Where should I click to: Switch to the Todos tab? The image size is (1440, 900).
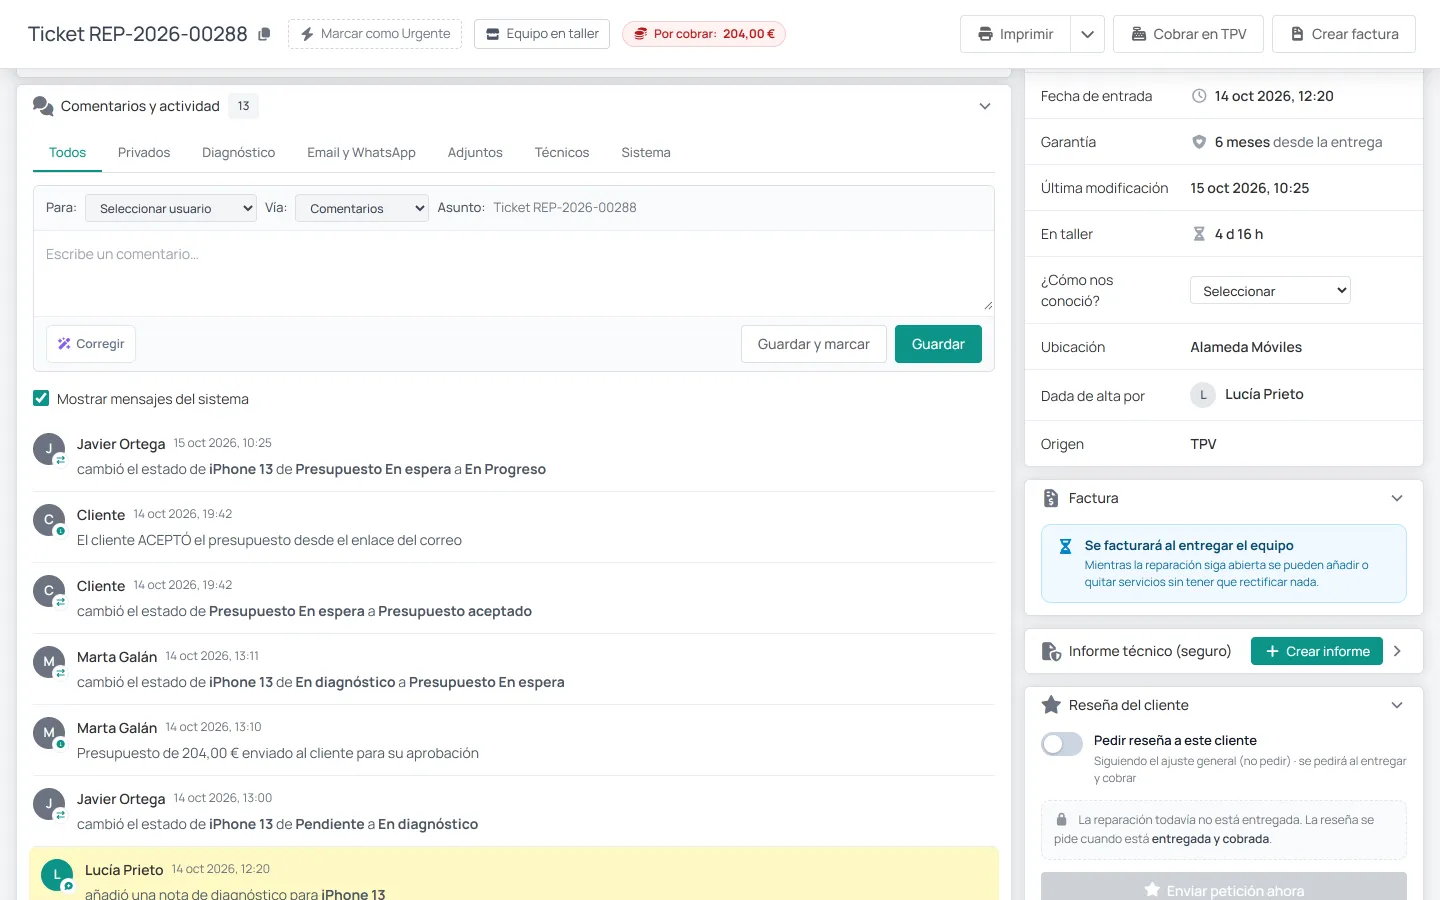pos(67,153)
